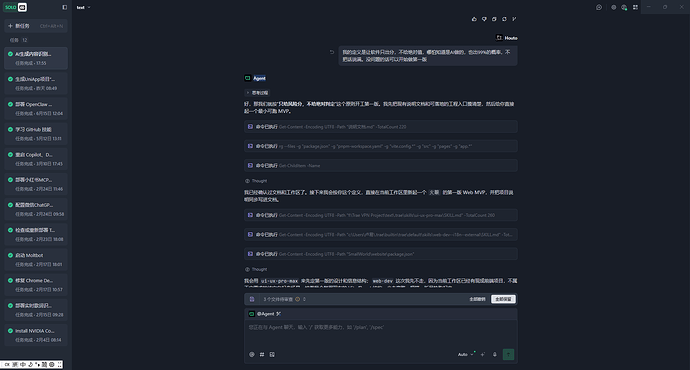This screenshot has width=690, height=370.
Task: Click the undo arrow beside user message
Action: (x=332, y=52)
